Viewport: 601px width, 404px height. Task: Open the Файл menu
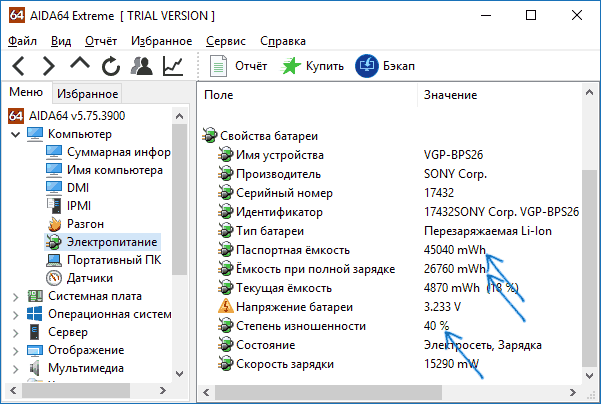(x=22, y=41)
